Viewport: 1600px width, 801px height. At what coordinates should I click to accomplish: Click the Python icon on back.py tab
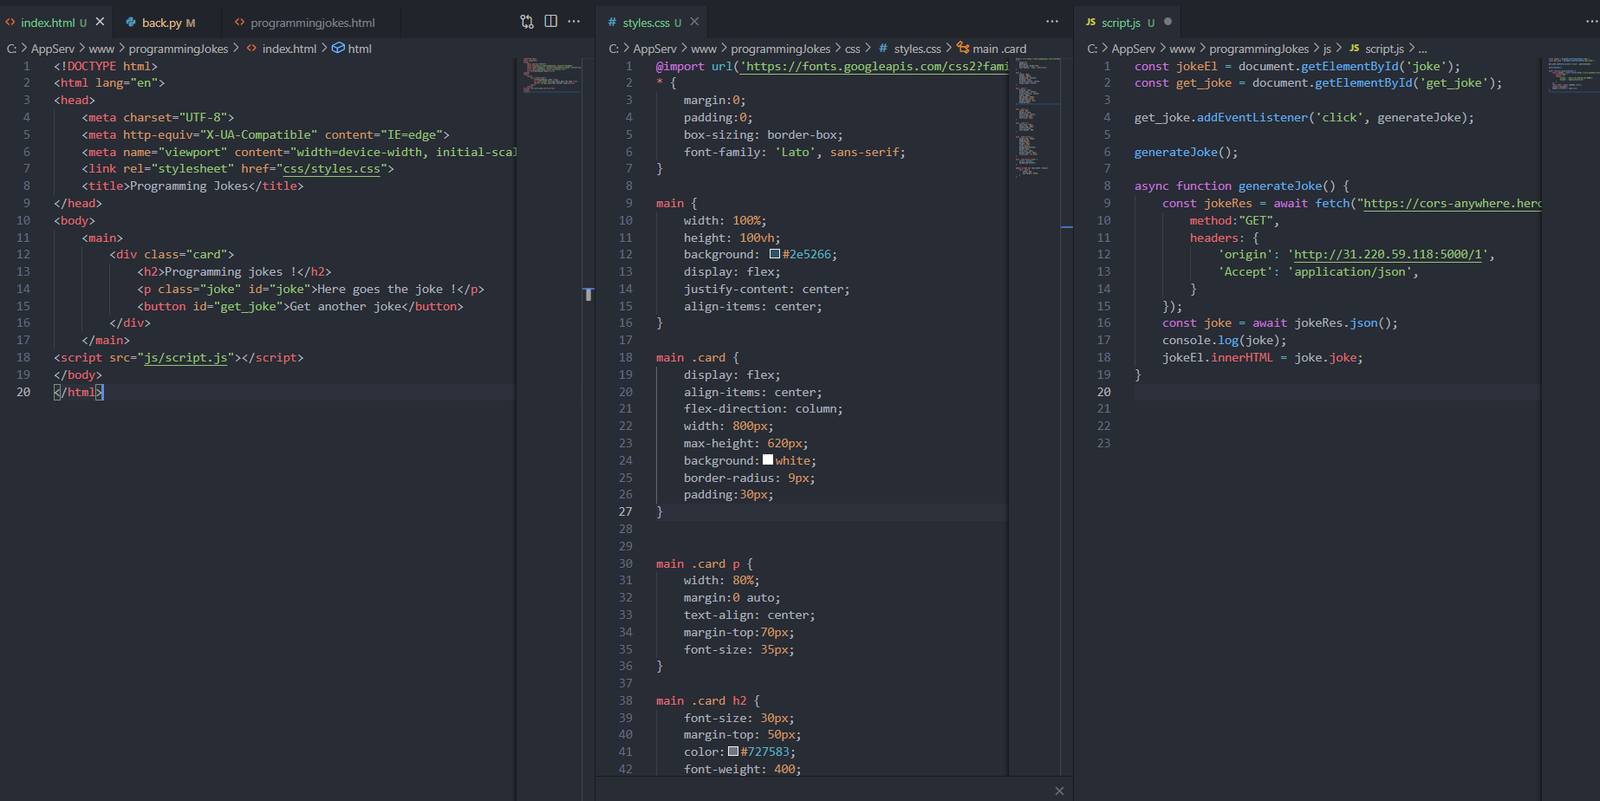pos(131,22)
